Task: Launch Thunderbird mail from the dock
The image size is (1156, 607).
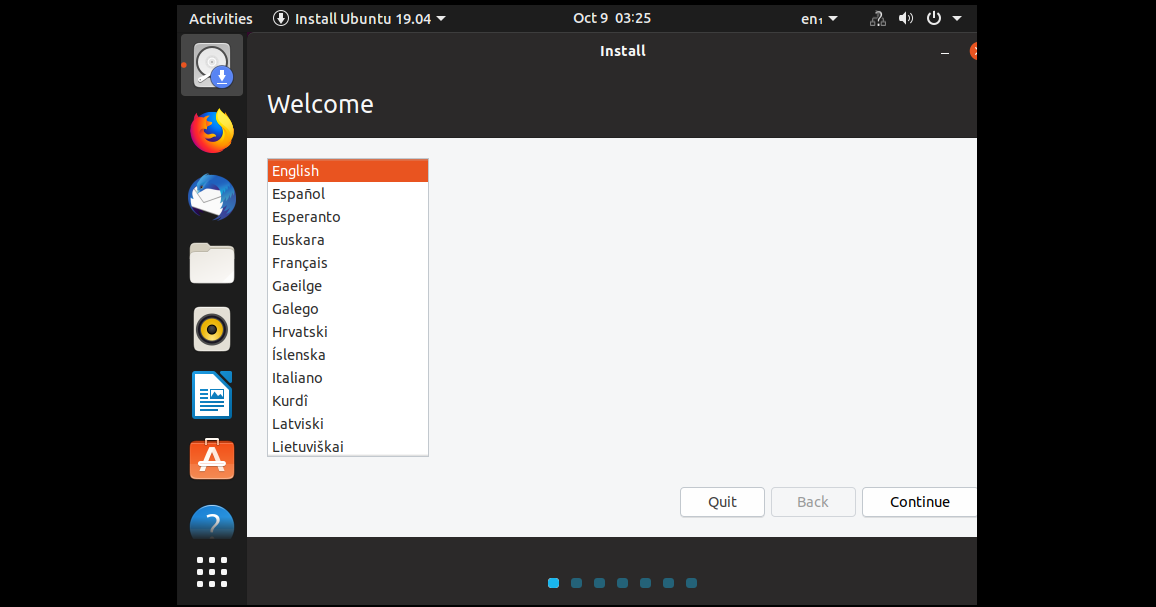Action: point(212,197)
